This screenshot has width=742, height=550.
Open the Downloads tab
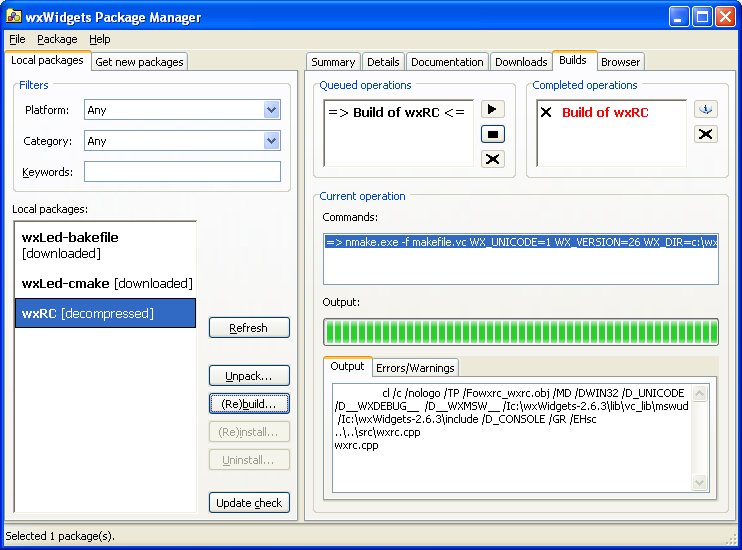[521, 62]
